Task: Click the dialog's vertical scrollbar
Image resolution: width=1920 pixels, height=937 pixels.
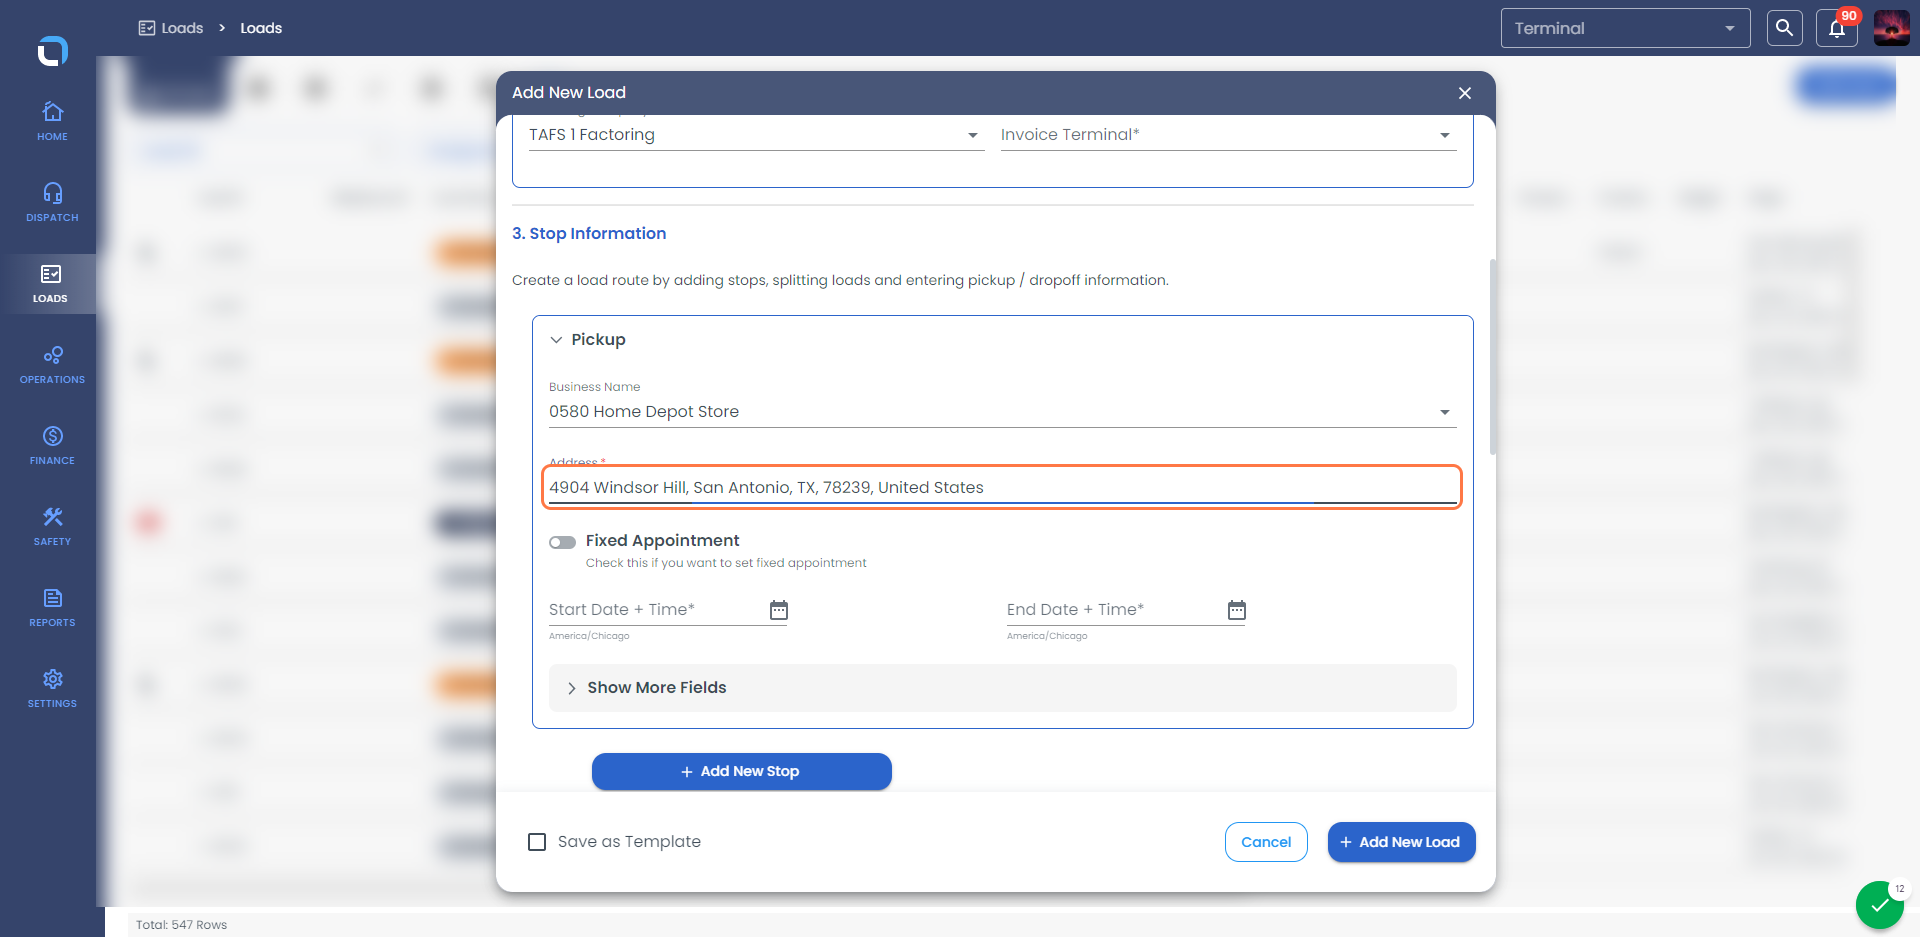Action: (x=1492, y=357)
